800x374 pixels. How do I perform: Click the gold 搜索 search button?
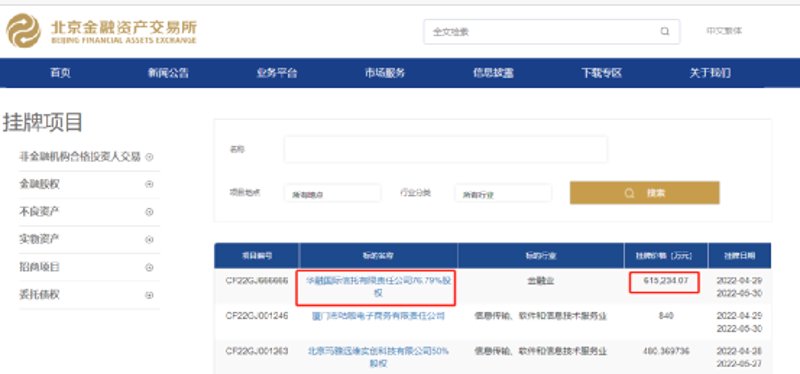(644, 193)
